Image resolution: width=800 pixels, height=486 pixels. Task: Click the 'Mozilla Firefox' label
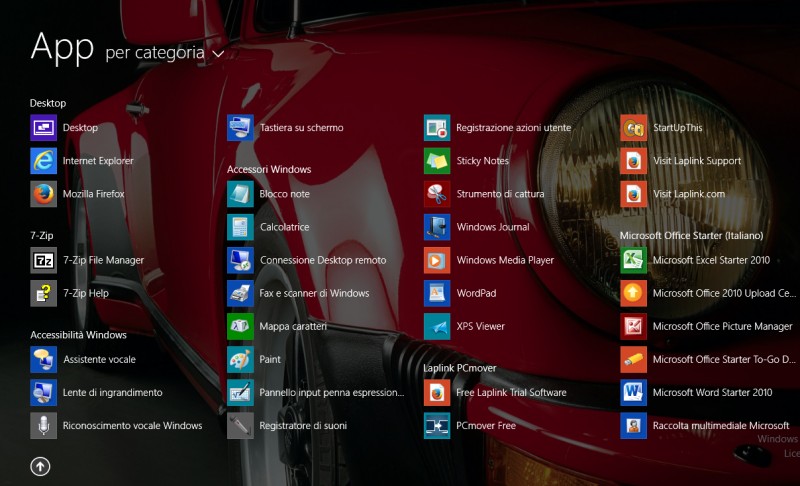pyautogui.click(x=94, y=194)
